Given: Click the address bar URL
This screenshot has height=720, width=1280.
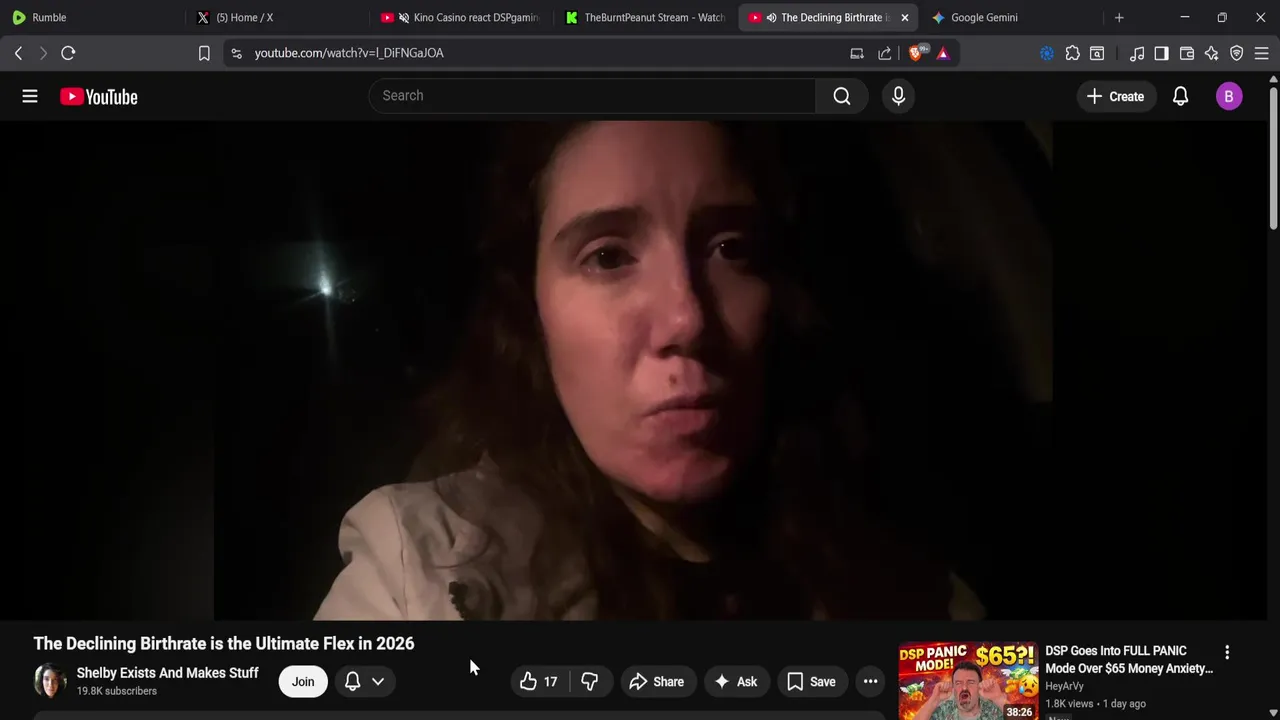Looking at the screenshot, I should (x=349, y=53).
